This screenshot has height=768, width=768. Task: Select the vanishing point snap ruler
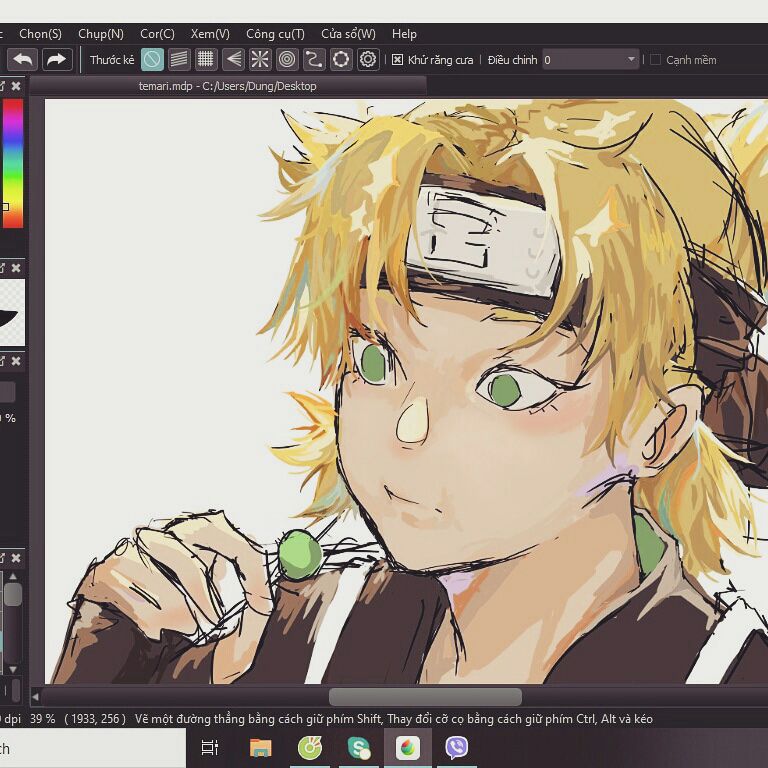coord(233,60)
